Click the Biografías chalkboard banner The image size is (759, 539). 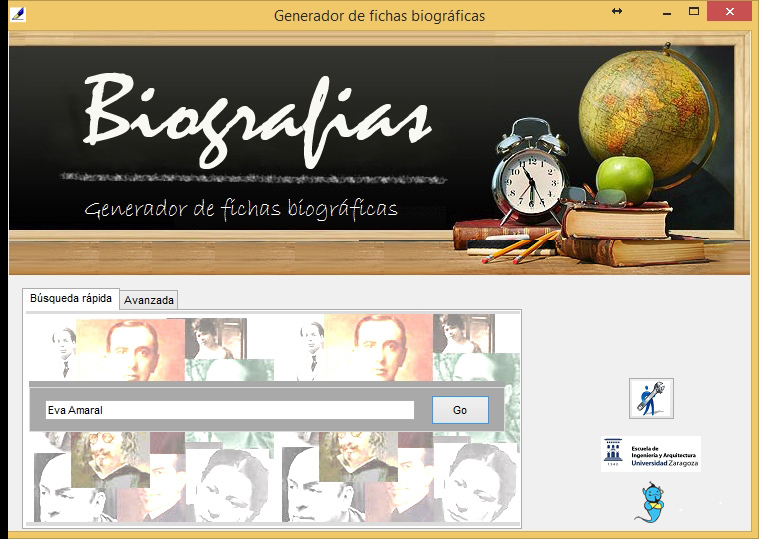tap(380, 153)
